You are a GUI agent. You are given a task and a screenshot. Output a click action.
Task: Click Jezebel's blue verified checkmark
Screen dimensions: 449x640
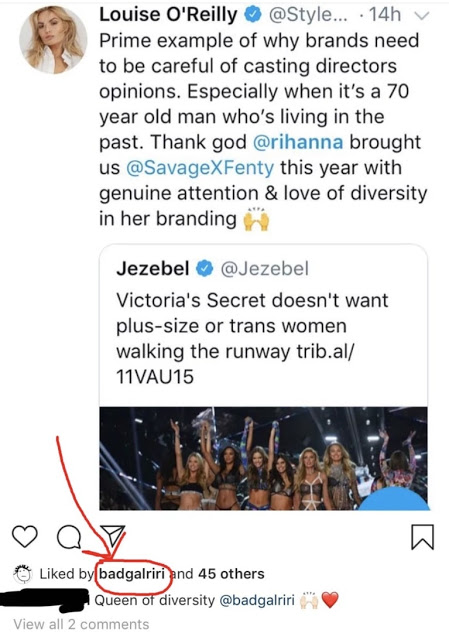pos(205,269)
